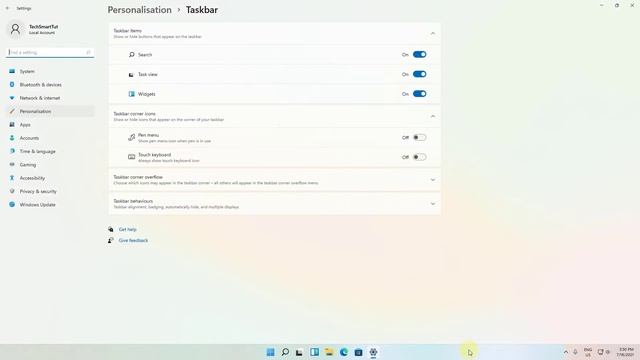640x360 pixels.
Task: Turn off the Search taskbar toggle
Action: click(419, 54)
